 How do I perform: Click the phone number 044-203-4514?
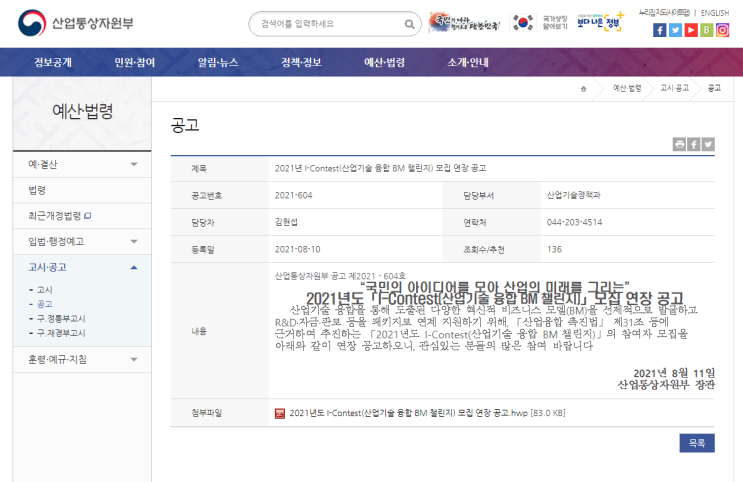574,222
